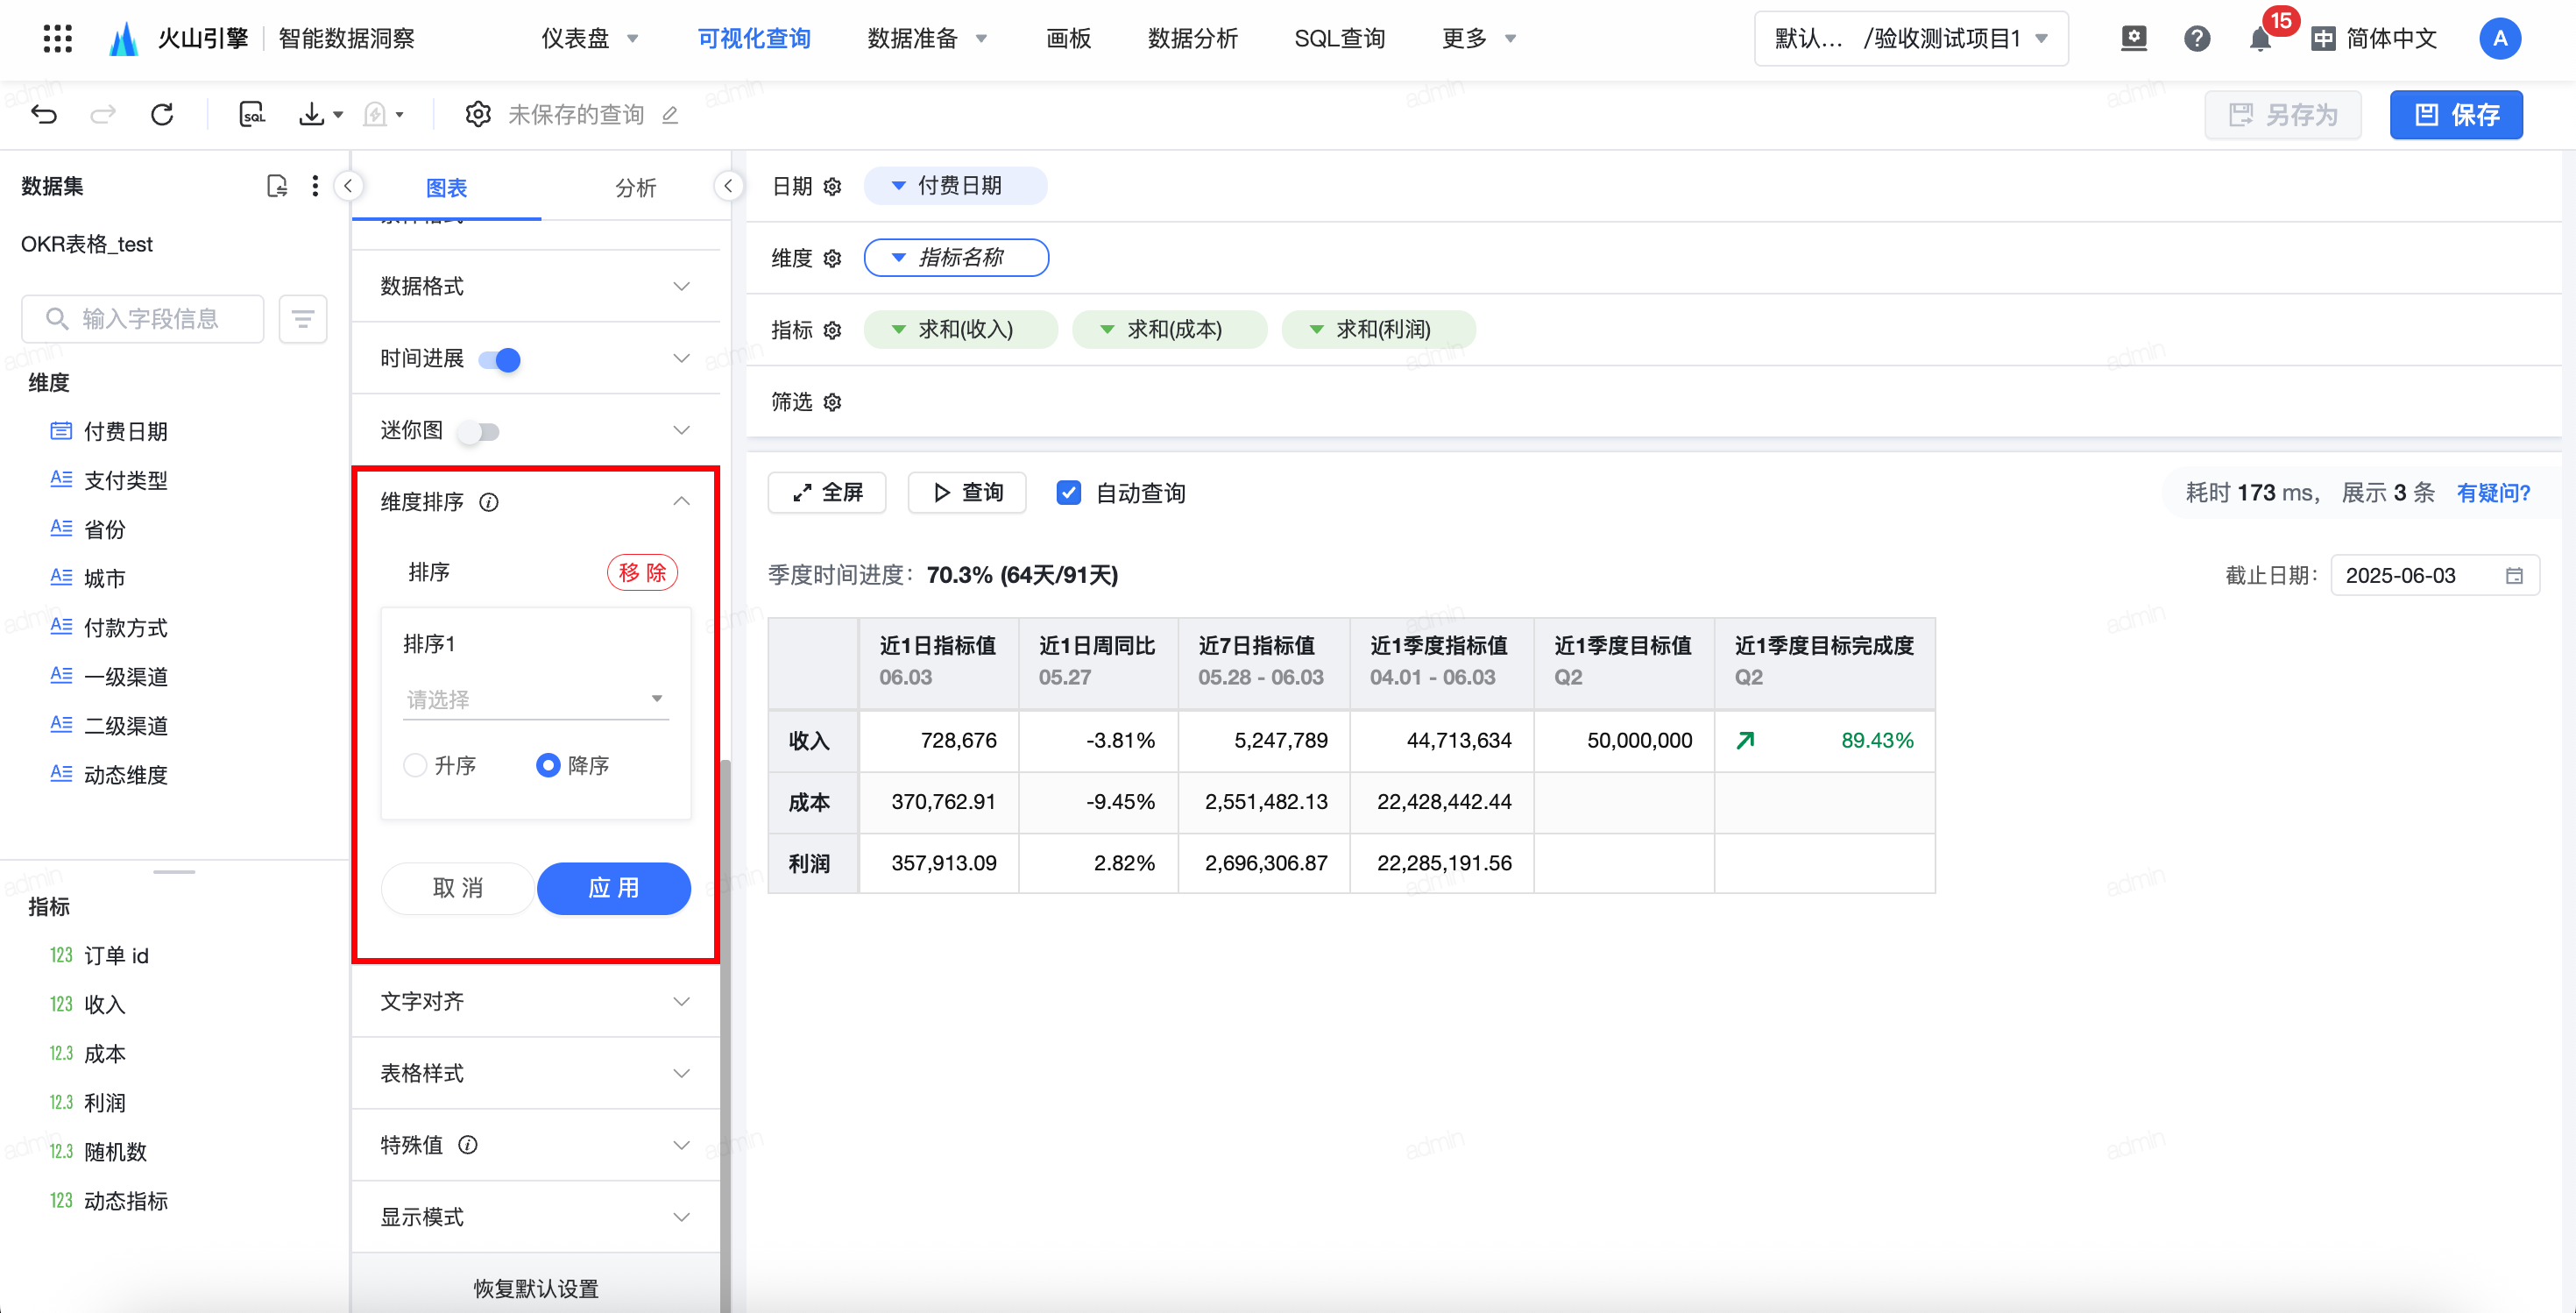Click the field filter icon
Screen dimensions: 2576x1313
303,319
